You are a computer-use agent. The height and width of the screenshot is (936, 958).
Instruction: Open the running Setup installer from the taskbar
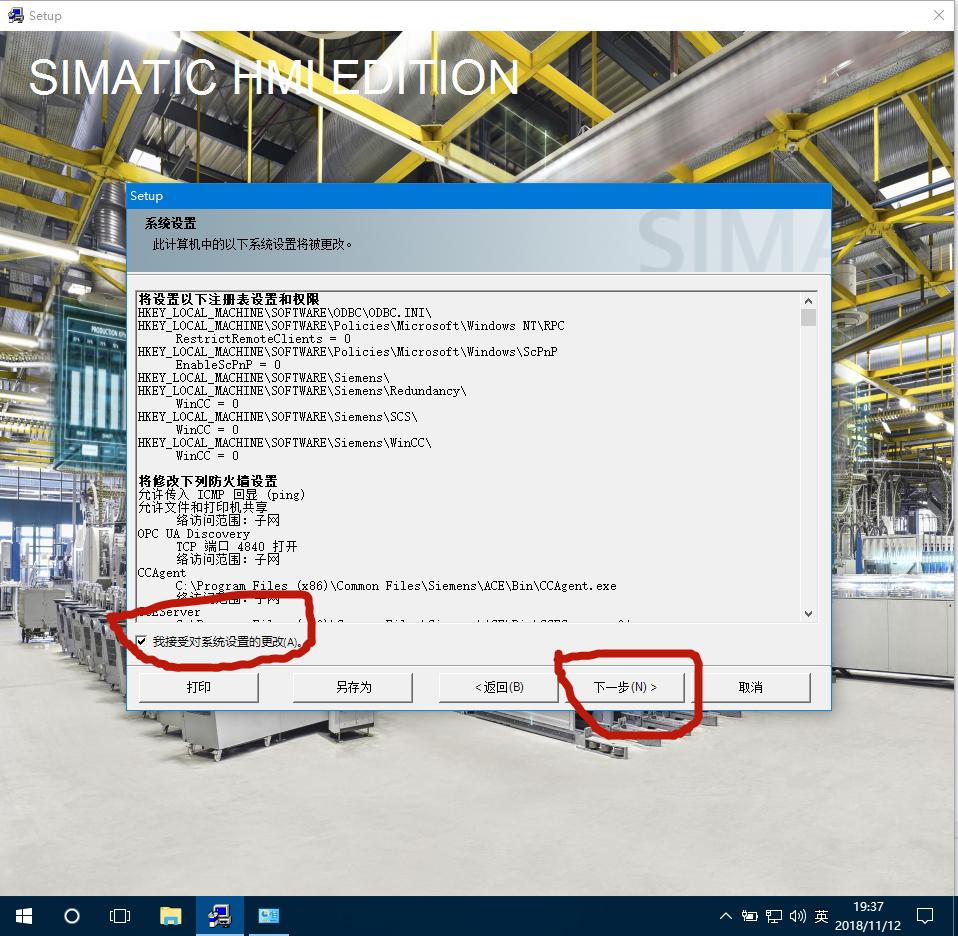click(x=219, y=914)
